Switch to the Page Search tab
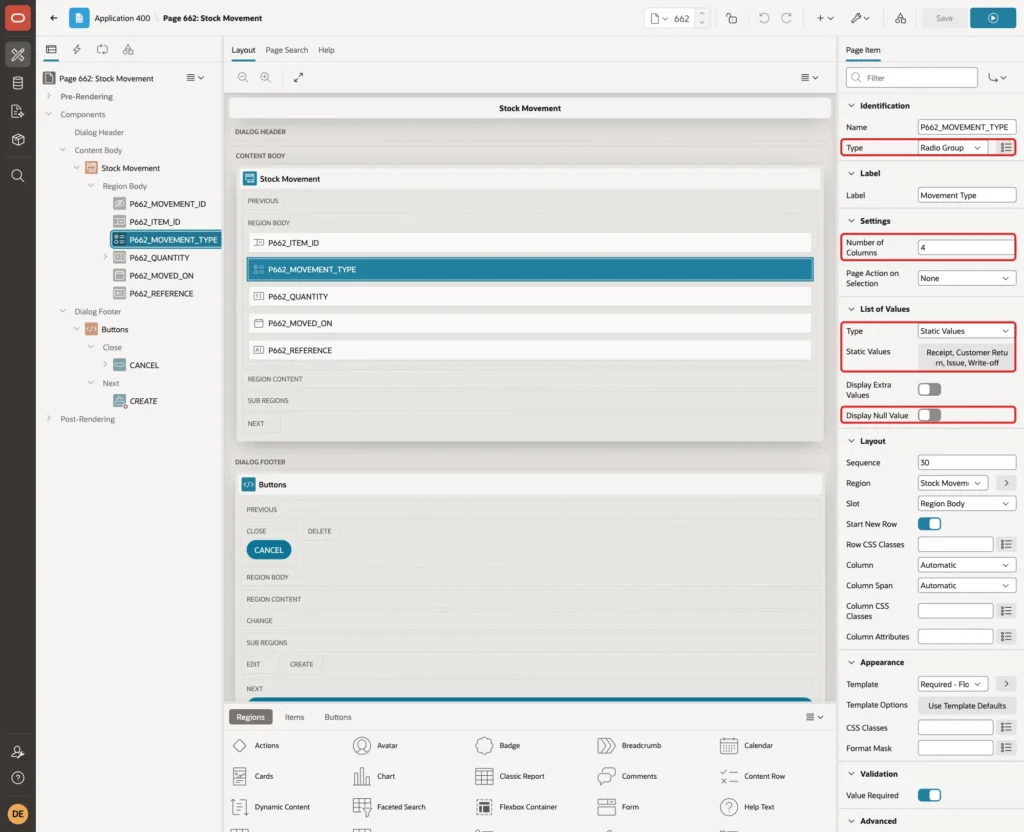 (x=286, y=50)
